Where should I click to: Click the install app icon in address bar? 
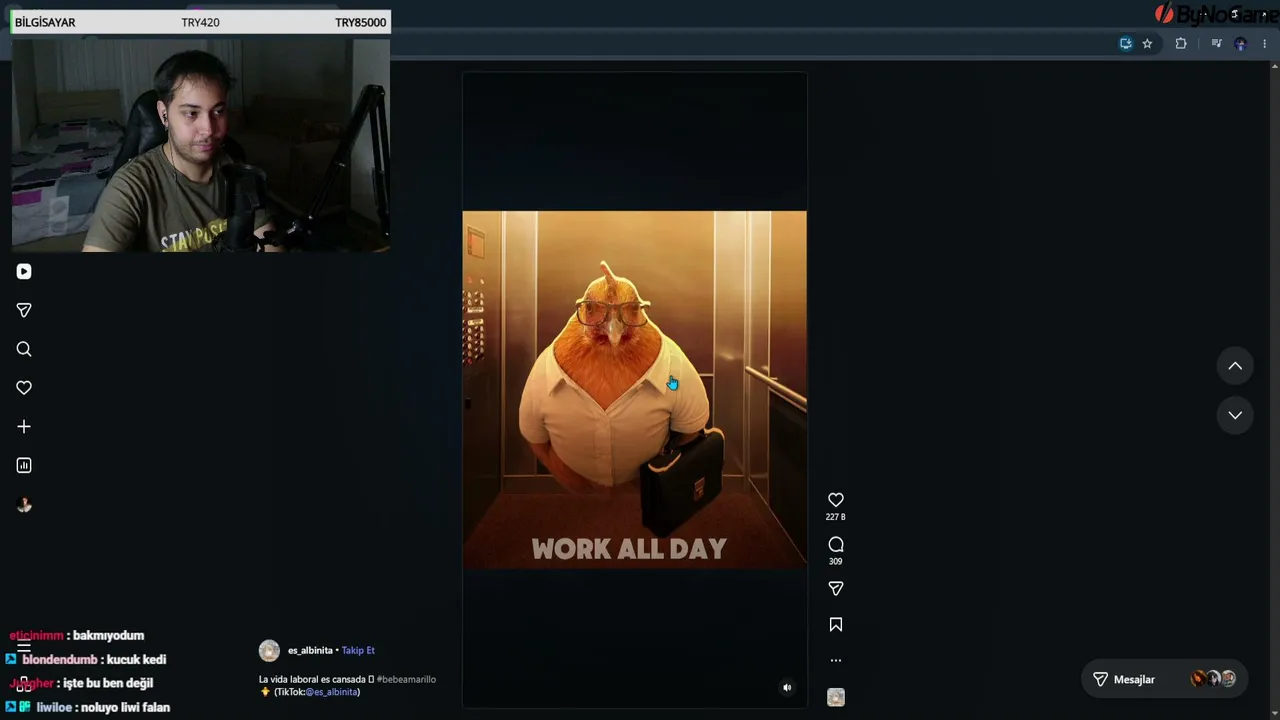pos(1126,43)
